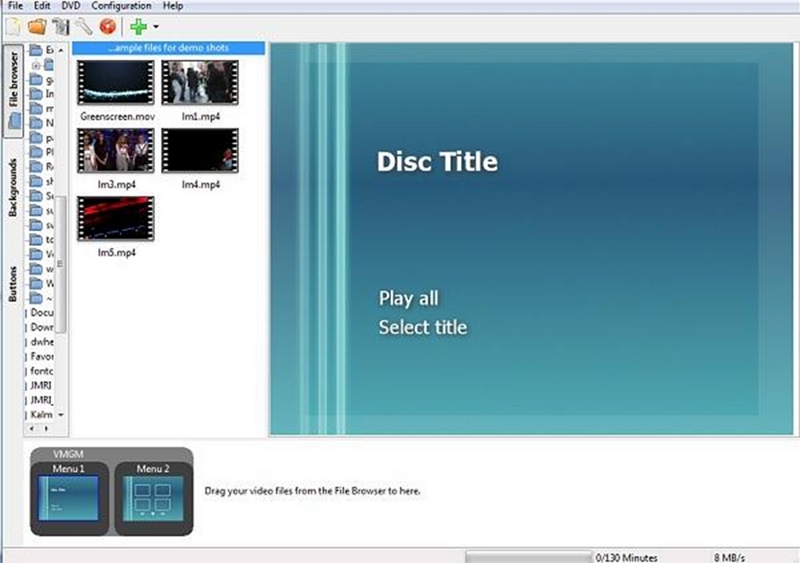Select the 'Favor' folder tree item
Viewport: 800px width, 563px height.
pyautogui.click(x=41, y=356)
